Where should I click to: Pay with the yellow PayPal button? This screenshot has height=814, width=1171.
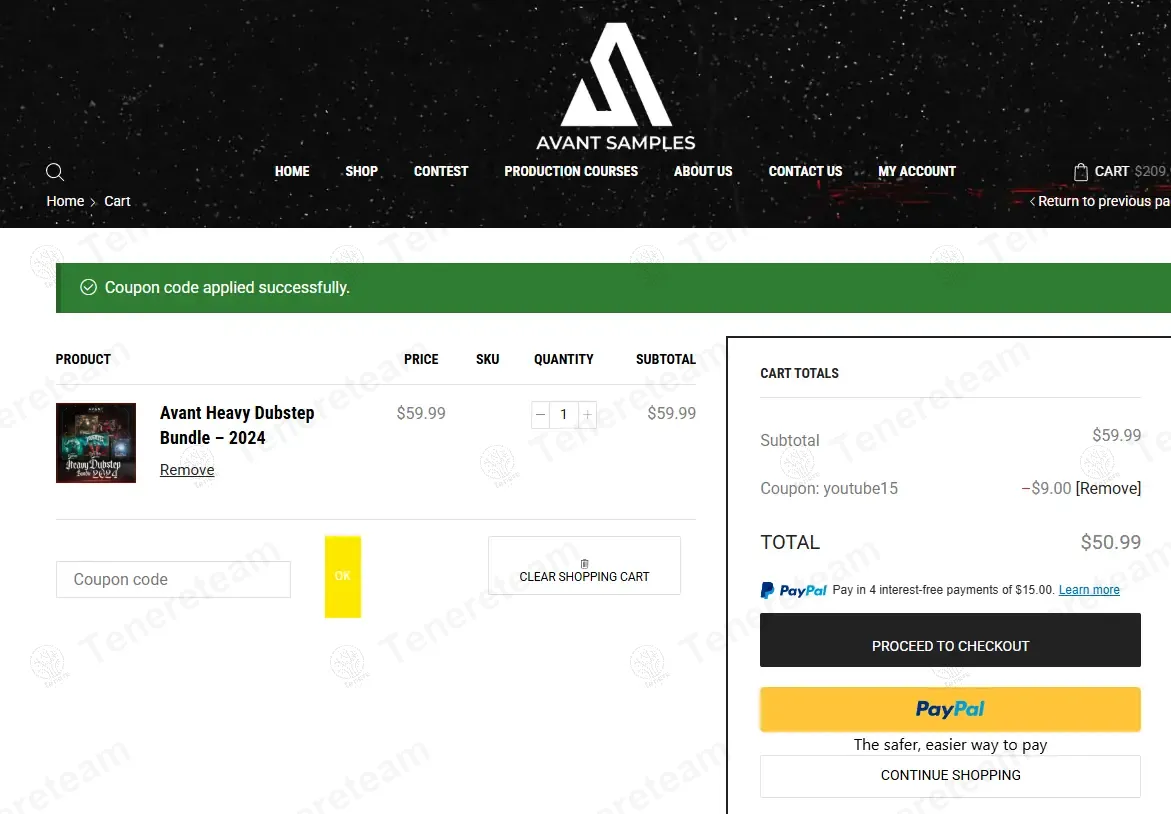click(950, 709)
